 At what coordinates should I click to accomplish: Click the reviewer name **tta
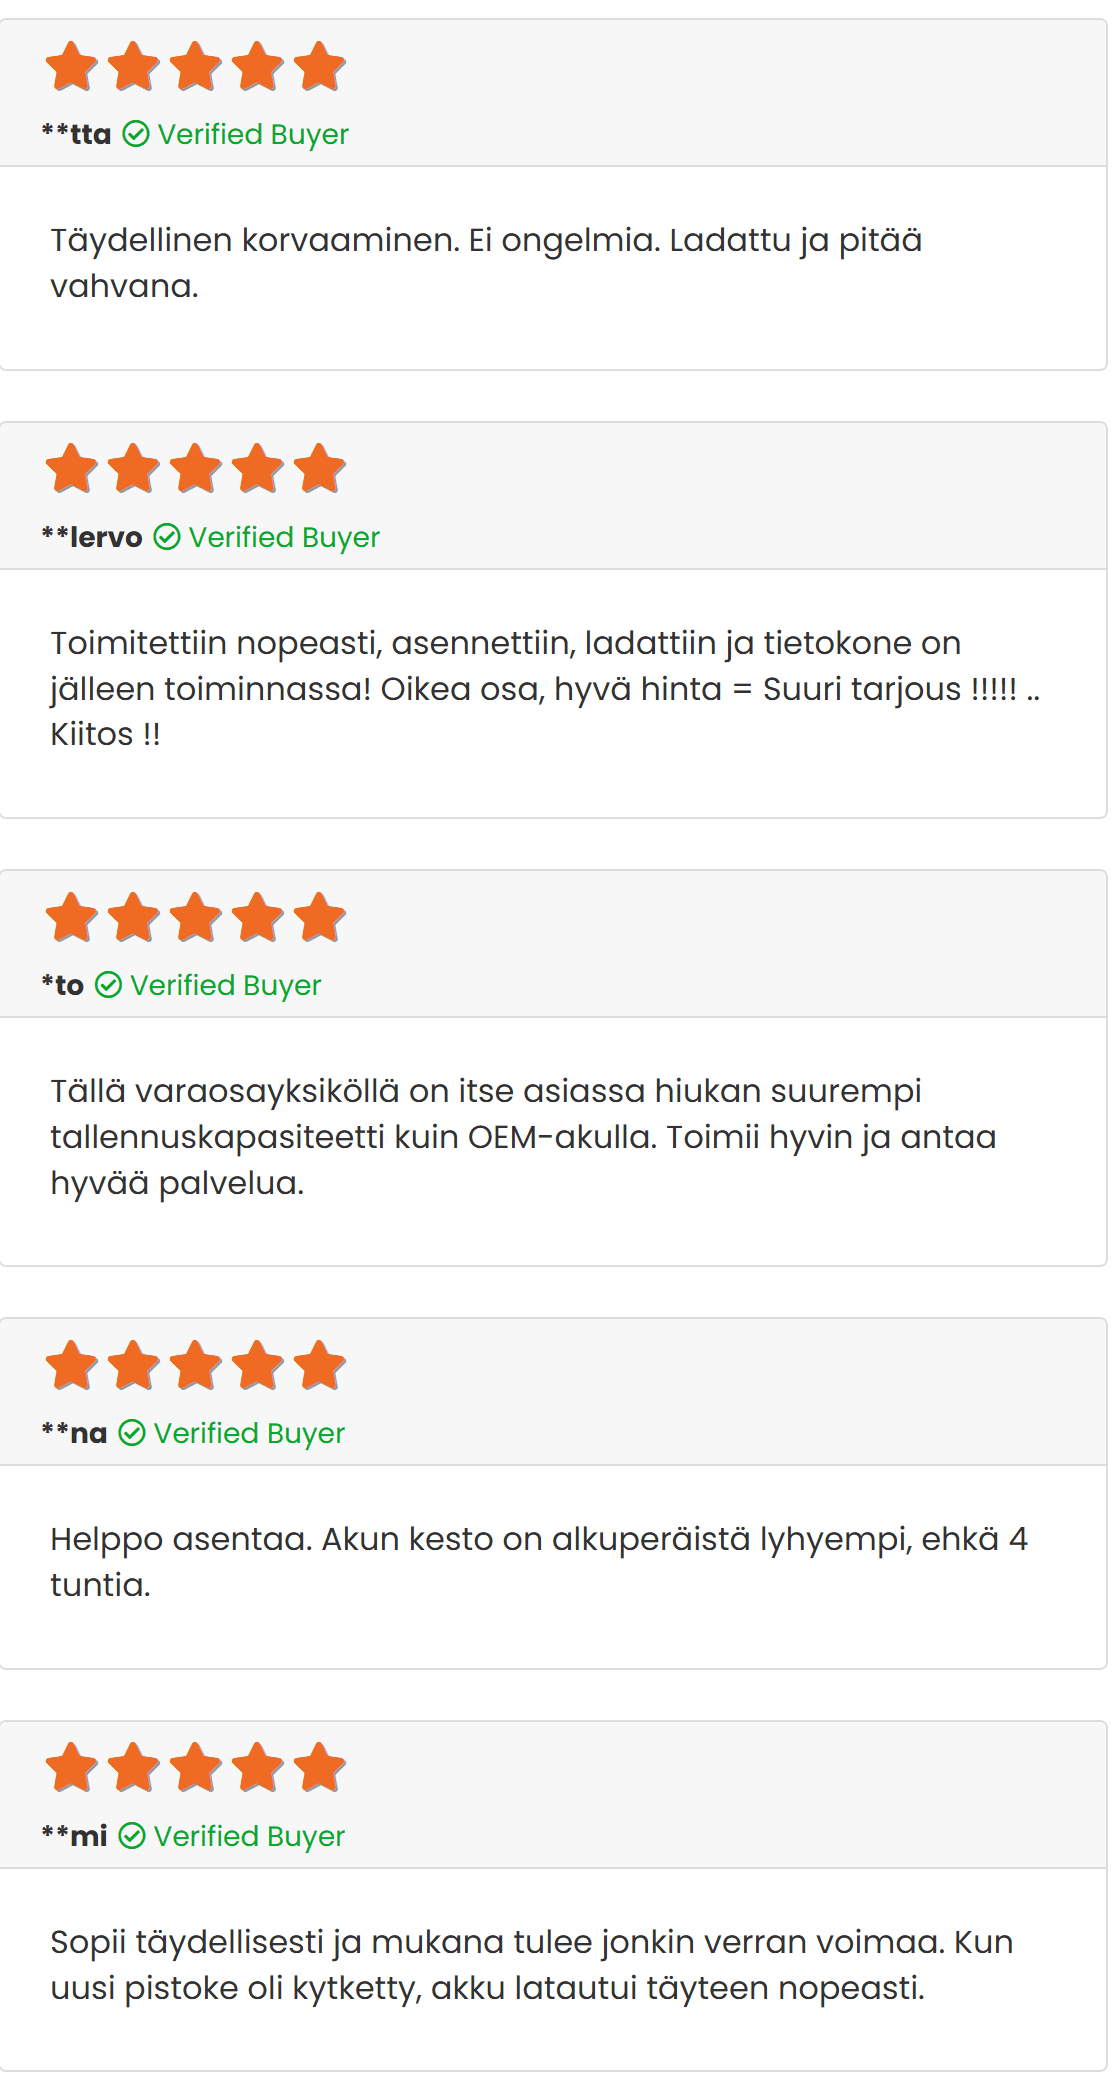pos(77,134)
